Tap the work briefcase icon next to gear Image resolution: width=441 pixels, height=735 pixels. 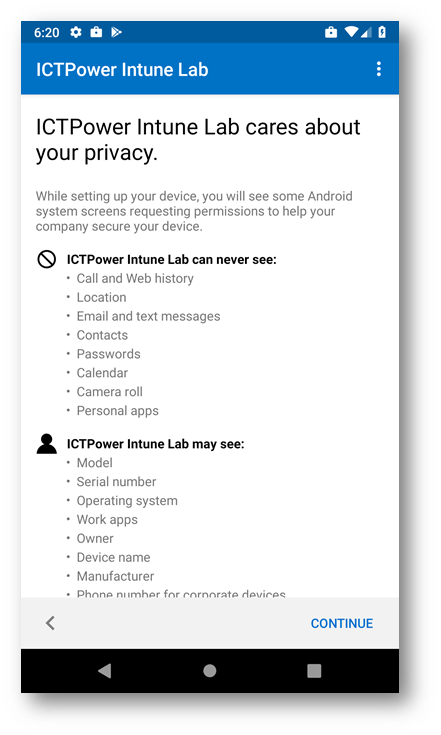(x=96, y=31)
